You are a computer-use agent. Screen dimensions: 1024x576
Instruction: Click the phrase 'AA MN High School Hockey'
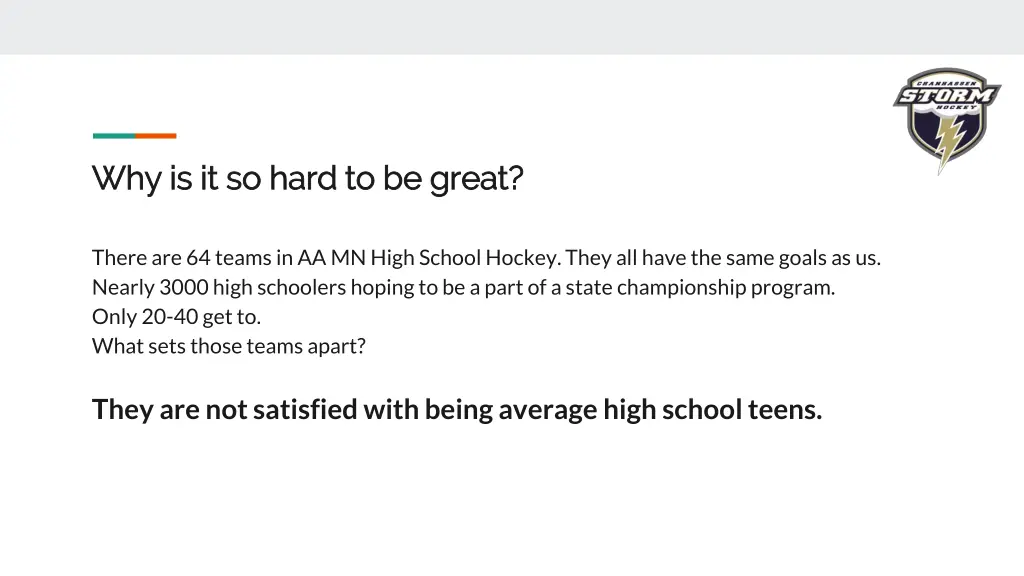tap(428, 258)
